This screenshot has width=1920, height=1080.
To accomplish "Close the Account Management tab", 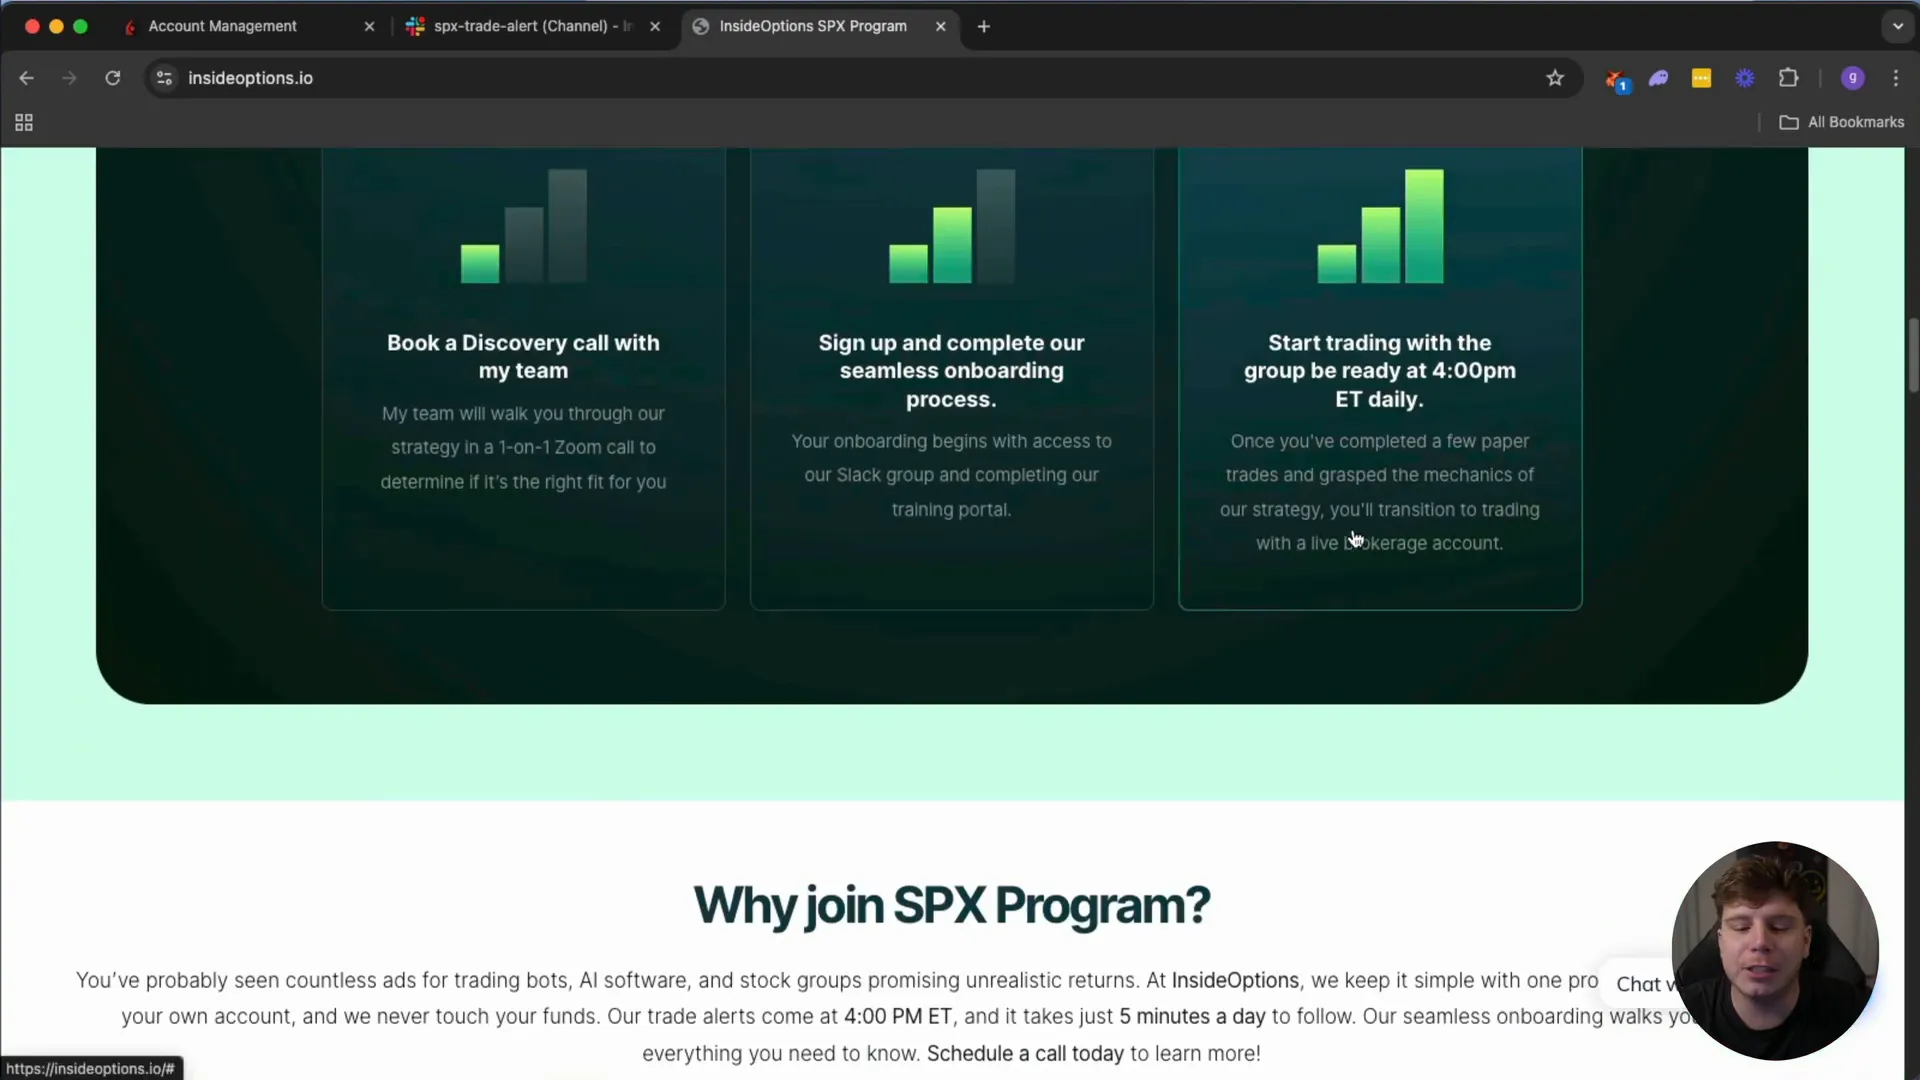I will click(x=370, y=27).
